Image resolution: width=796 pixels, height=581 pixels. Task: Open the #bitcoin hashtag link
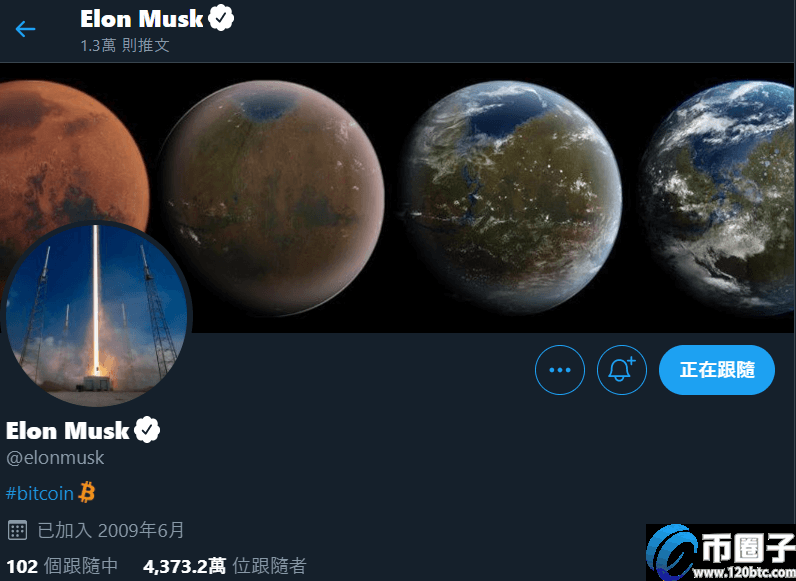(x=40, y=494)
